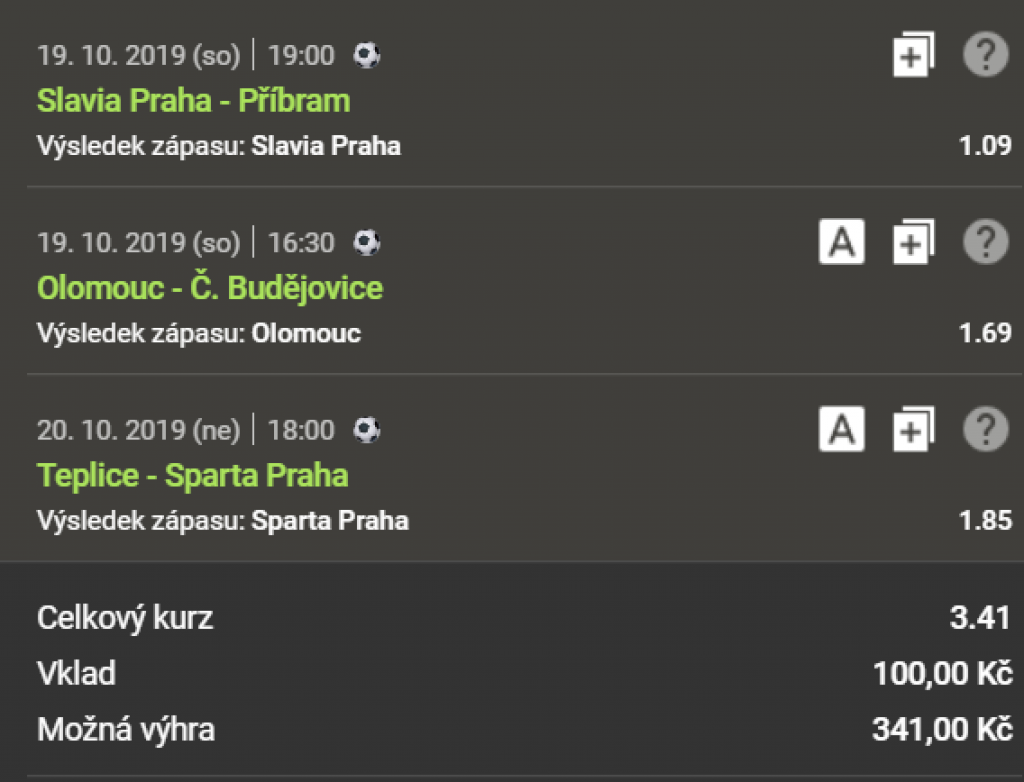The height and width of the screenshot is (782, 1024).
Task: Click the 1.09 odds for Slavia Praha
Action: point(985,146)
